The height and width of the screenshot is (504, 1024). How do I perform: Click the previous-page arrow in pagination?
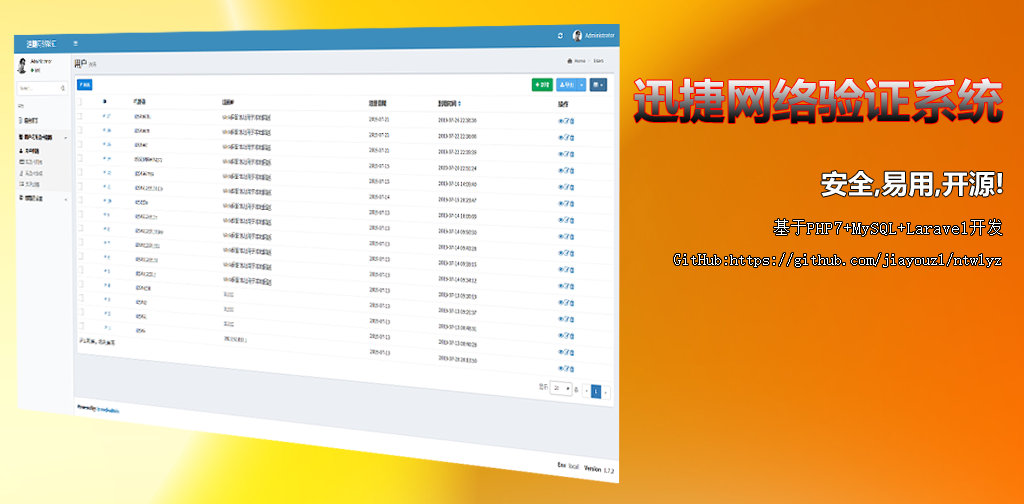[x=586, y=390]
